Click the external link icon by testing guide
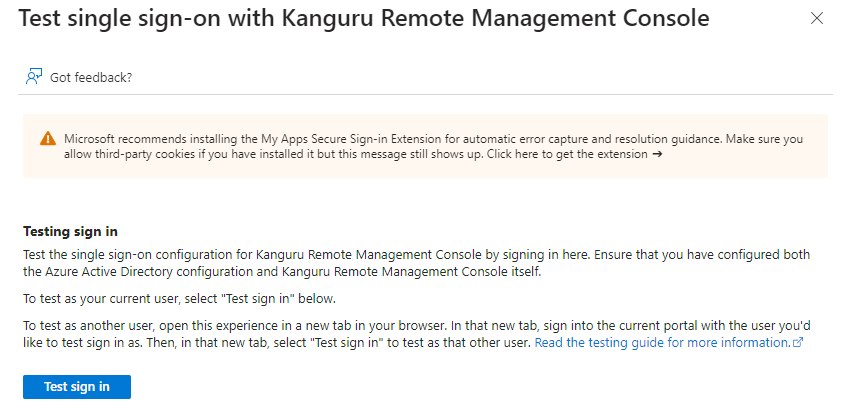Viewport: 849px width, 418px height. [x=797, y=342]
